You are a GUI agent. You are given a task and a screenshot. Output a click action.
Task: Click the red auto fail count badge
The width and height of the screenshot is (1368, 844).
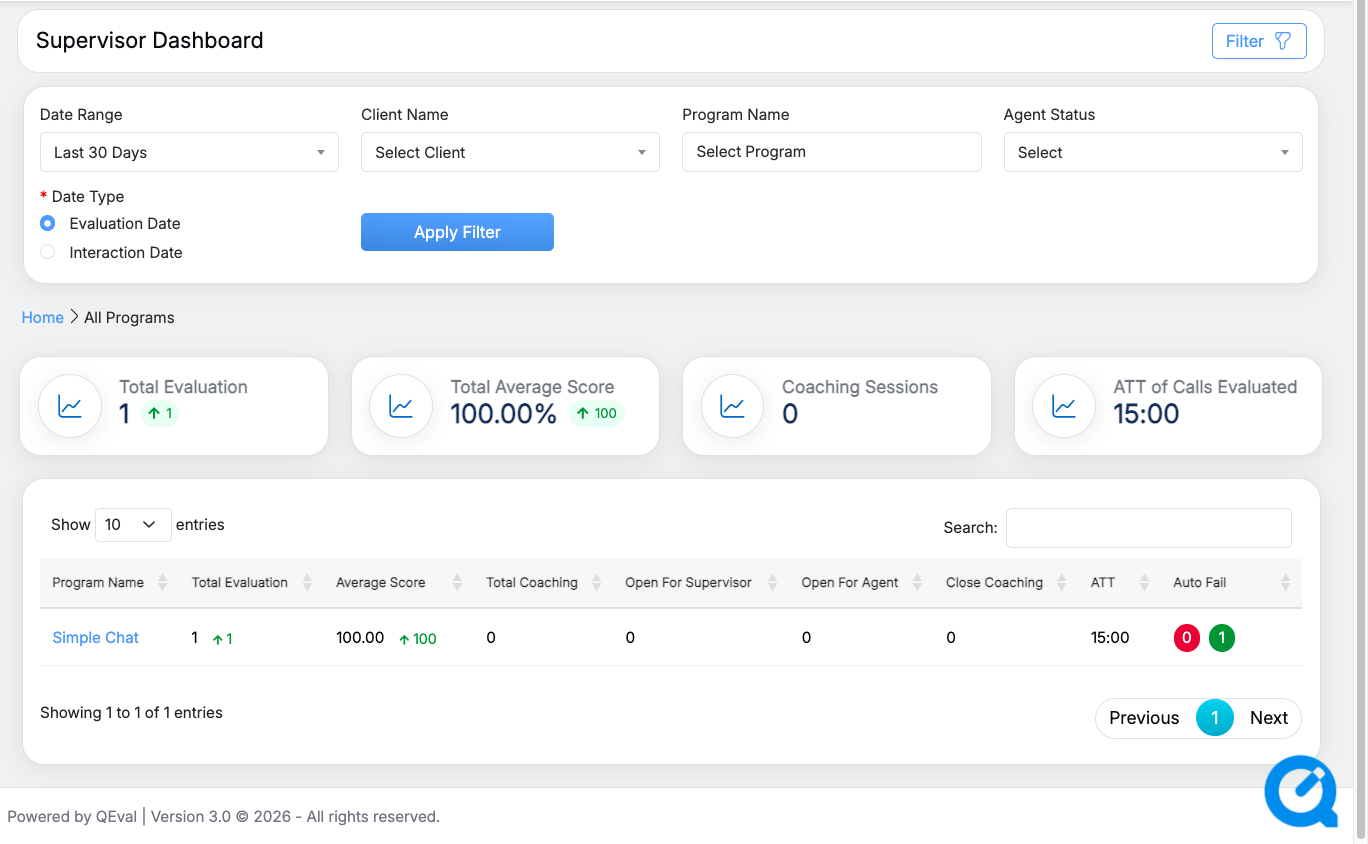pyautogui.click(x=1187, y=638)
